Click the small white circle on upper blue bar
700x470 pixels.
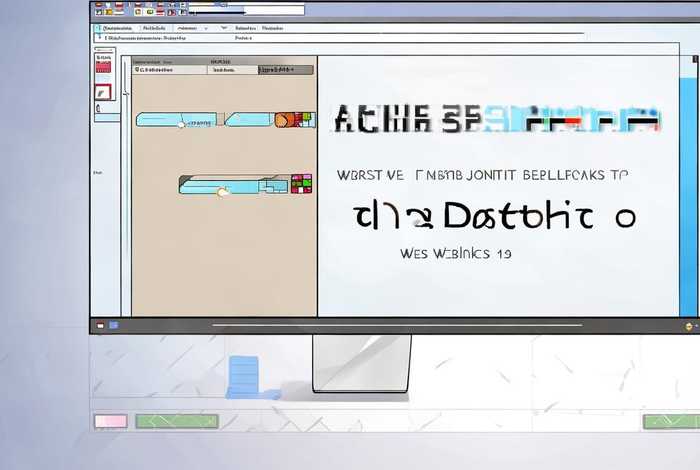(x=181, y=125)
